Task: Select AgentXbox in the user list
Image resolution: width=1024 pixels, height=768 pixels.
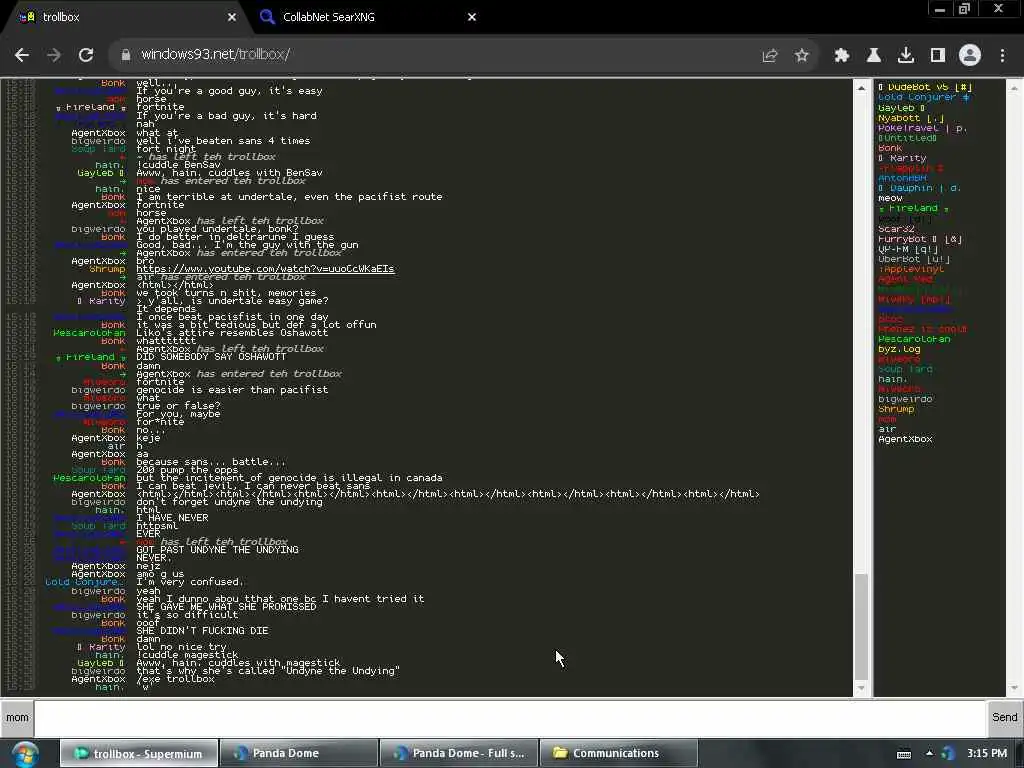Action: click(x=904, y=440)
